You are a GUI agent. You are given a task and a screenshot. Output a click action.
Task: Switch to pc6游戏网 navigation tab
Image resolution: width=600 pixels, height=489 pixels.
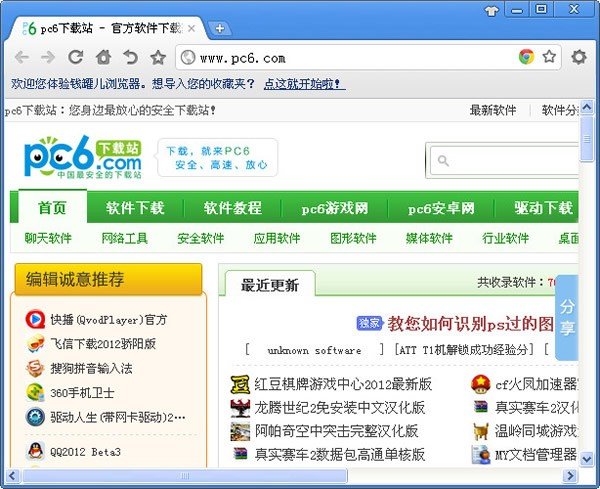(334, 208)
